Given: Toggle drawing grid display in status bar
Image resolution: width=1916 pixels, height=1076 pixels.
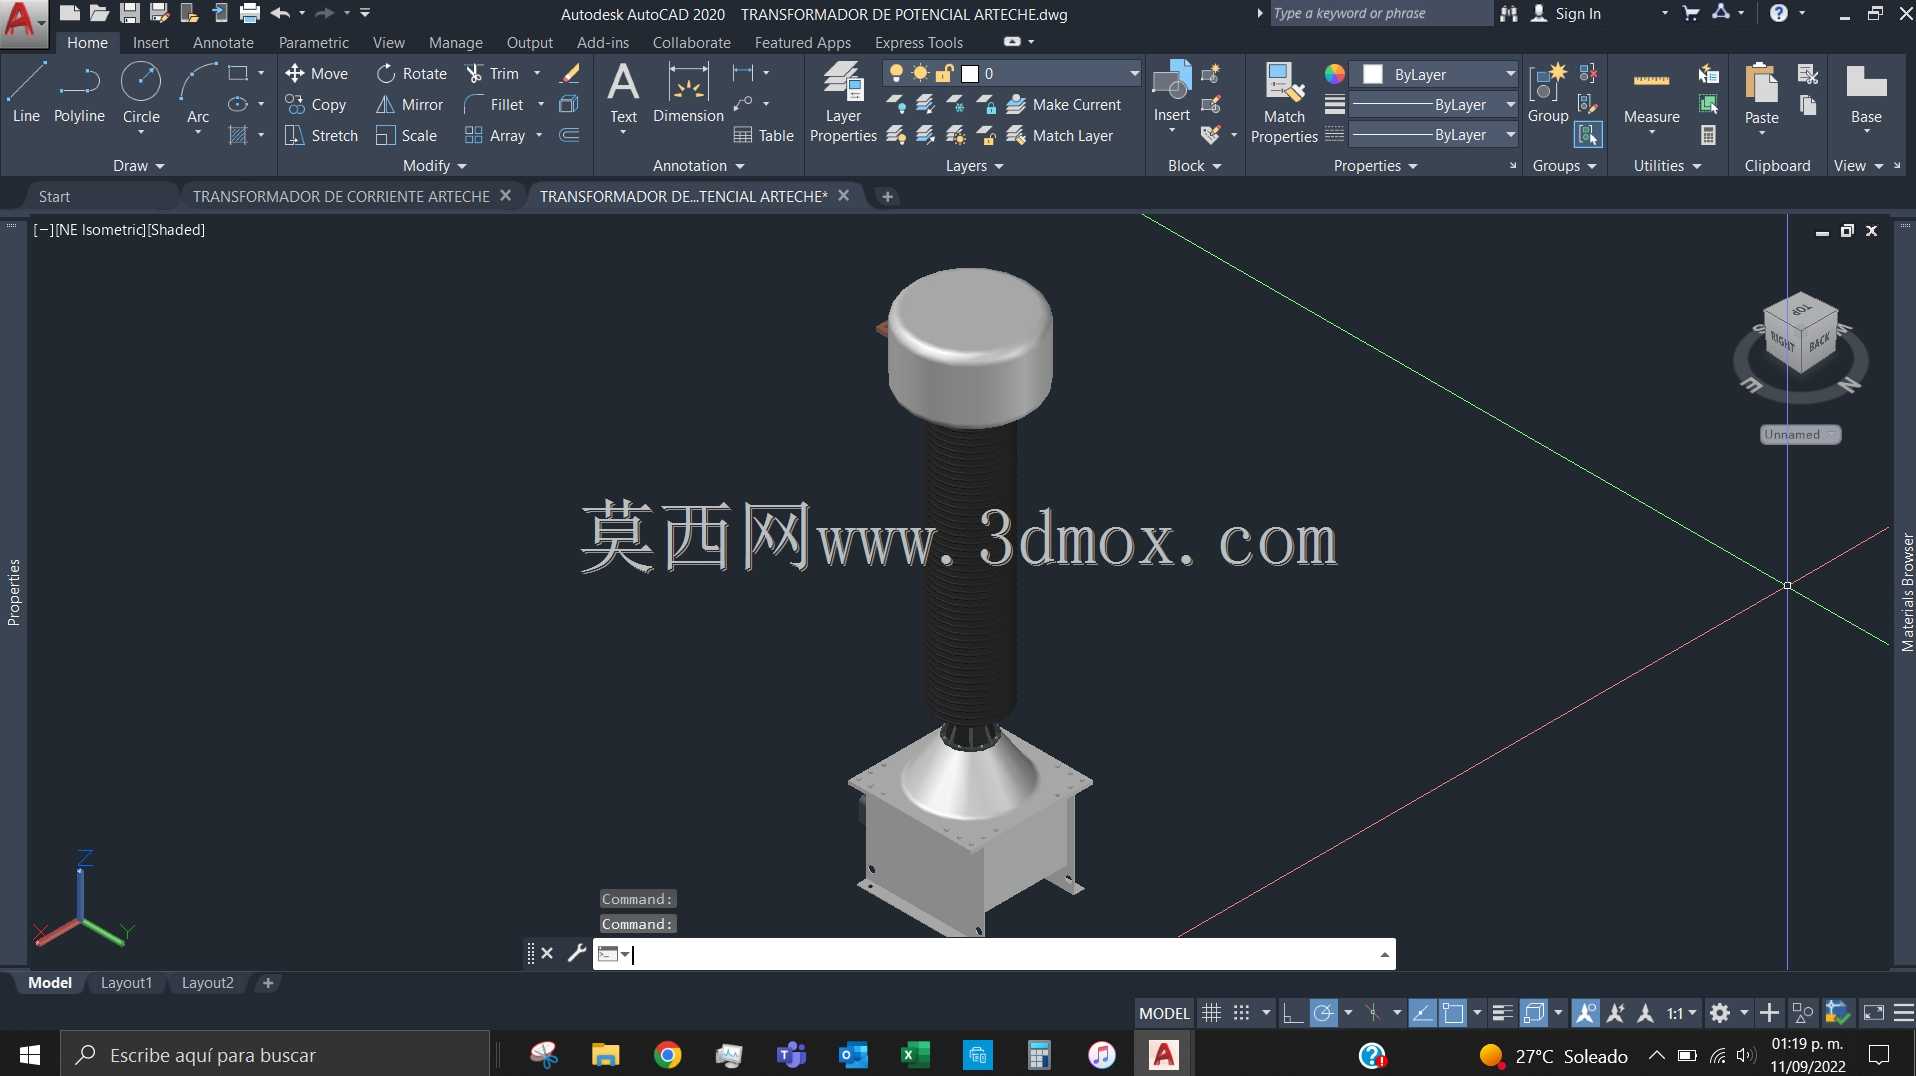Looking at the screenshot, I should 1211,1013.
